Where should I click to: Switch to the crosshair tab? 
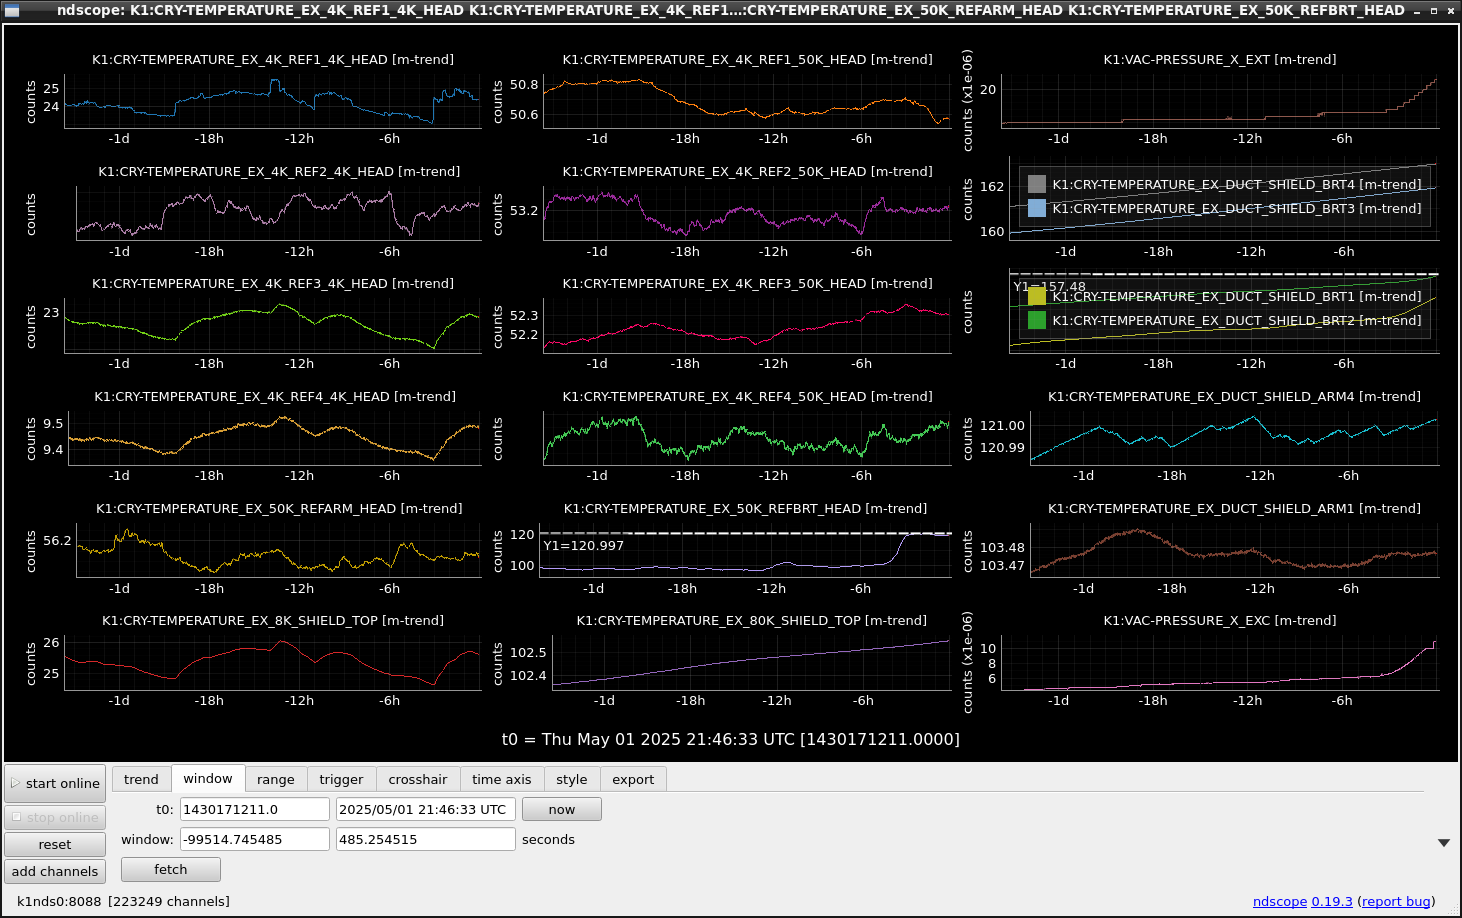tap(418, 779)
